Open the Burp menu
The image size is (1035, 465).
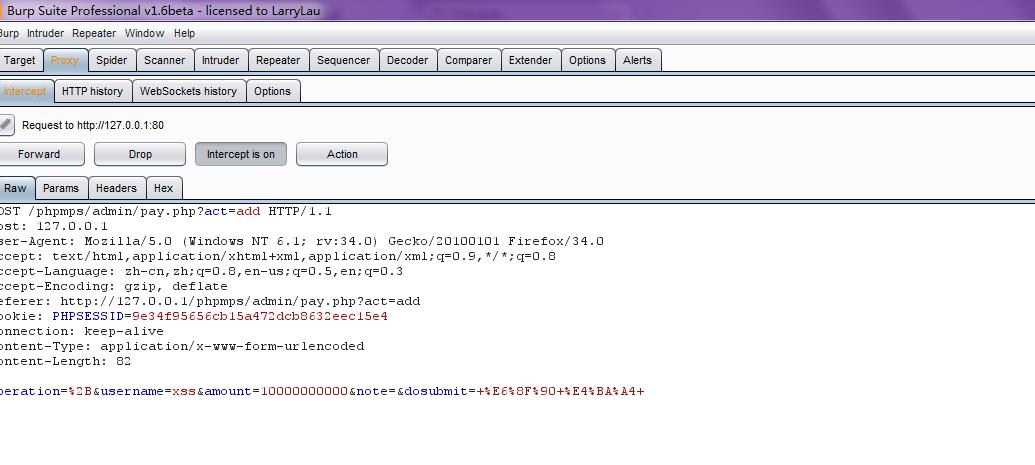pos(9,33)
